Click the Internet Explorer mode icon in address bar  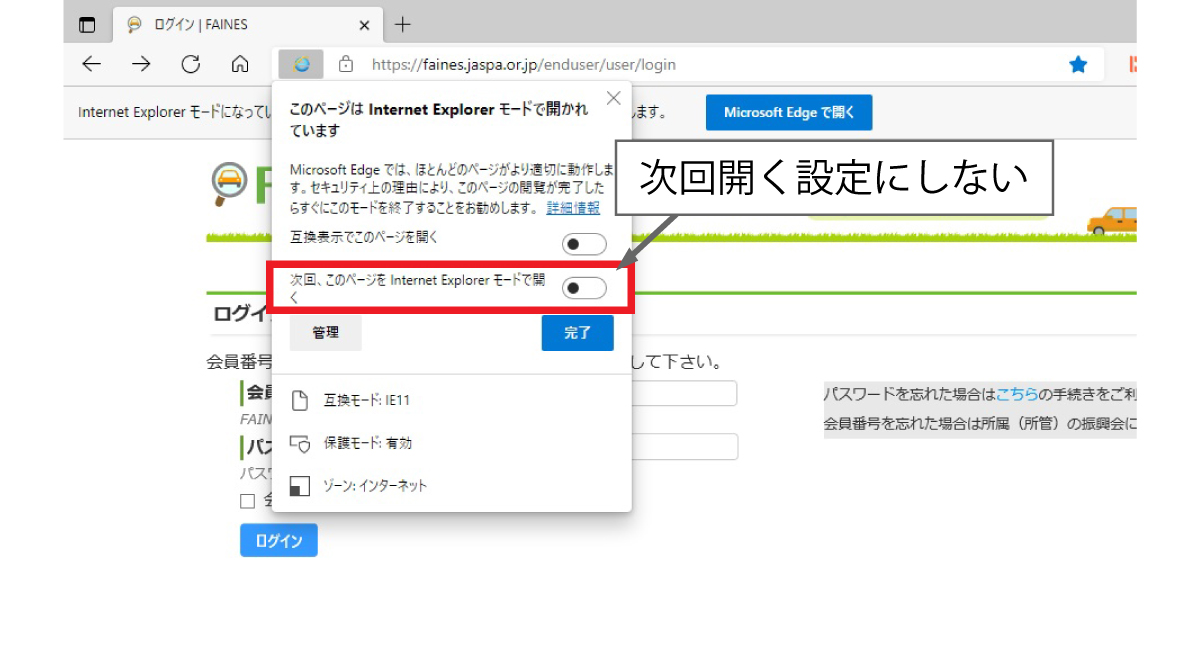tap(301, 65)
